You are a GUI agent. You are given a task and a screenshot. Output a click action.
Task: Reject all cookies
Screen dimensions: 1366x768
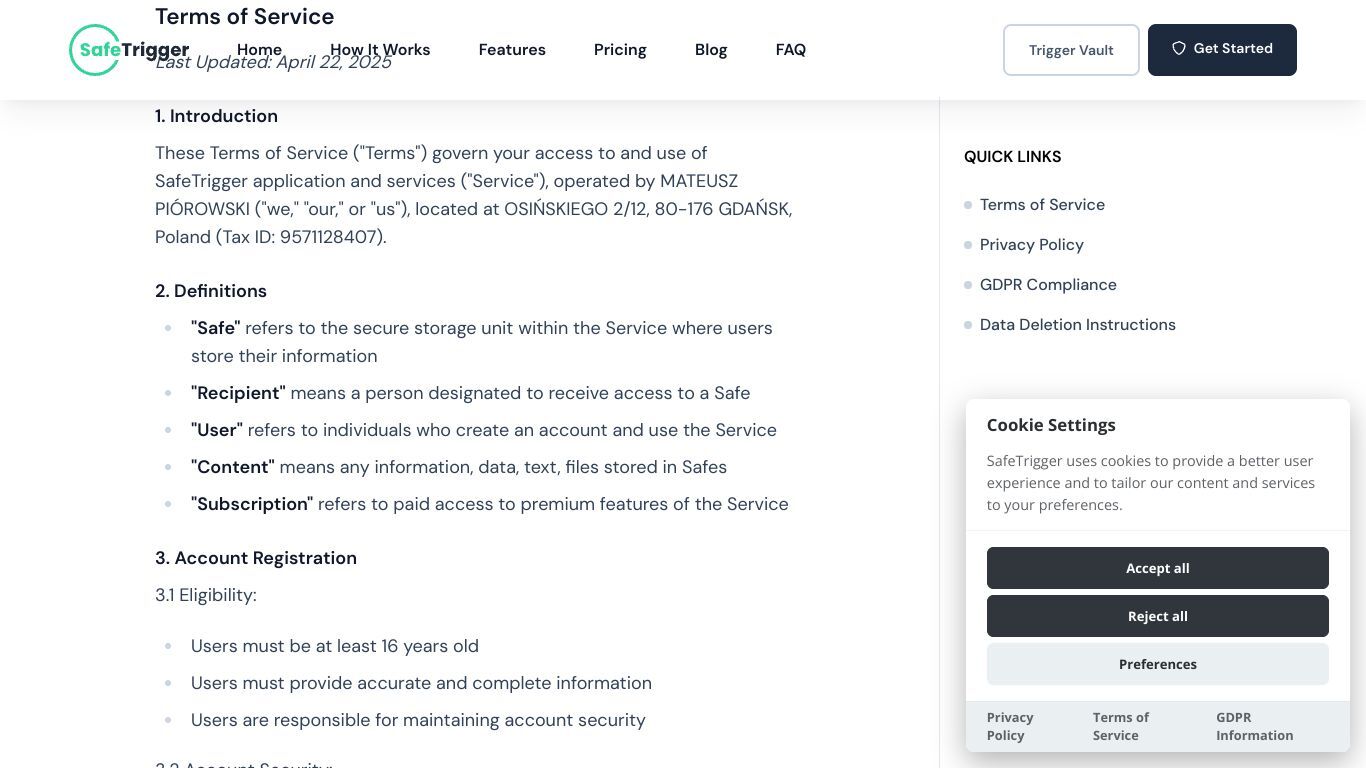(x=1158, y=616)
